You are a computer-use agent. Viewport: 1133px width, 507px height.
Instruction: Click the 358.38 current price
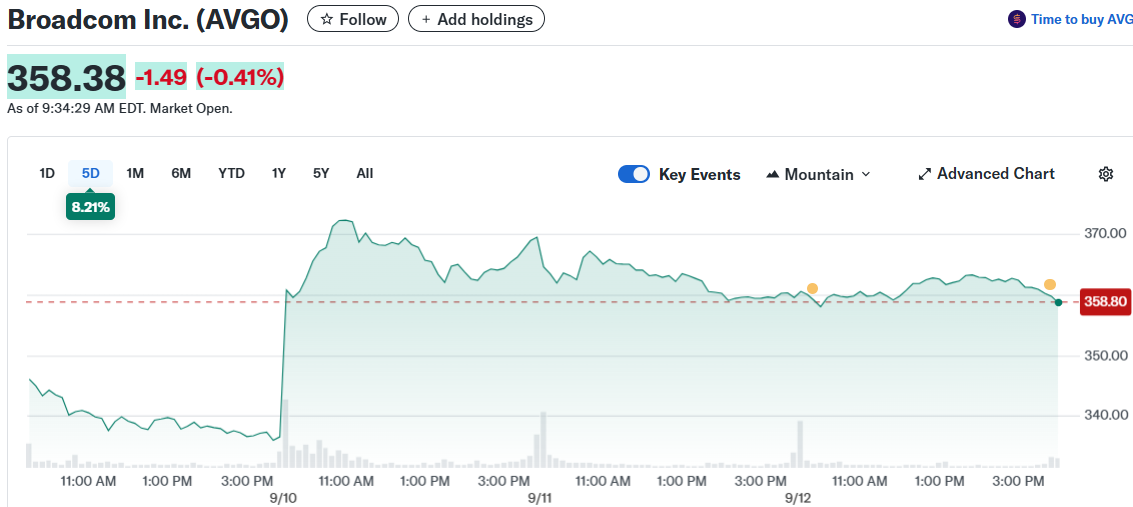pos(66,77)
